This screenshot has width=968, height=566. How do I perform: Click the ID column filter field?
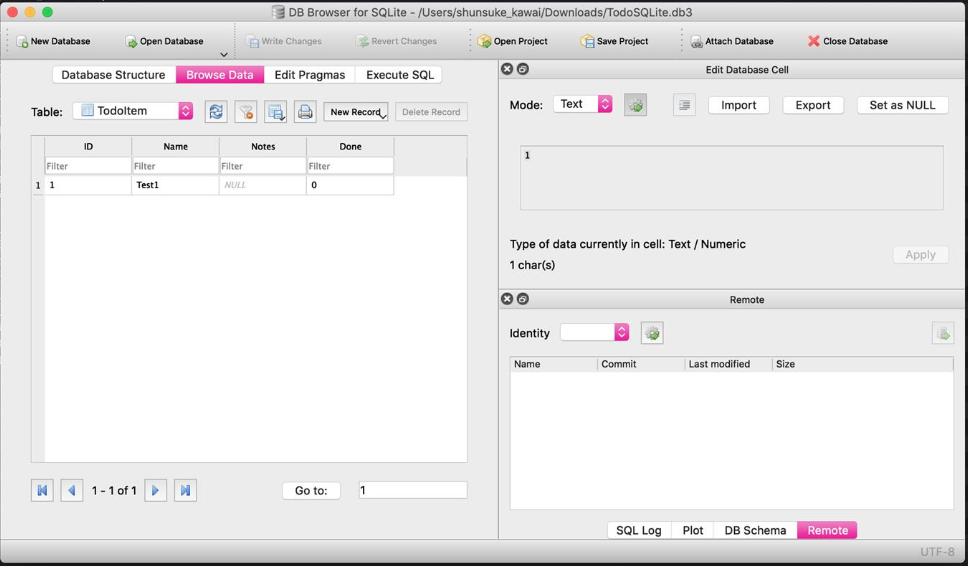[x=88, y=166]
